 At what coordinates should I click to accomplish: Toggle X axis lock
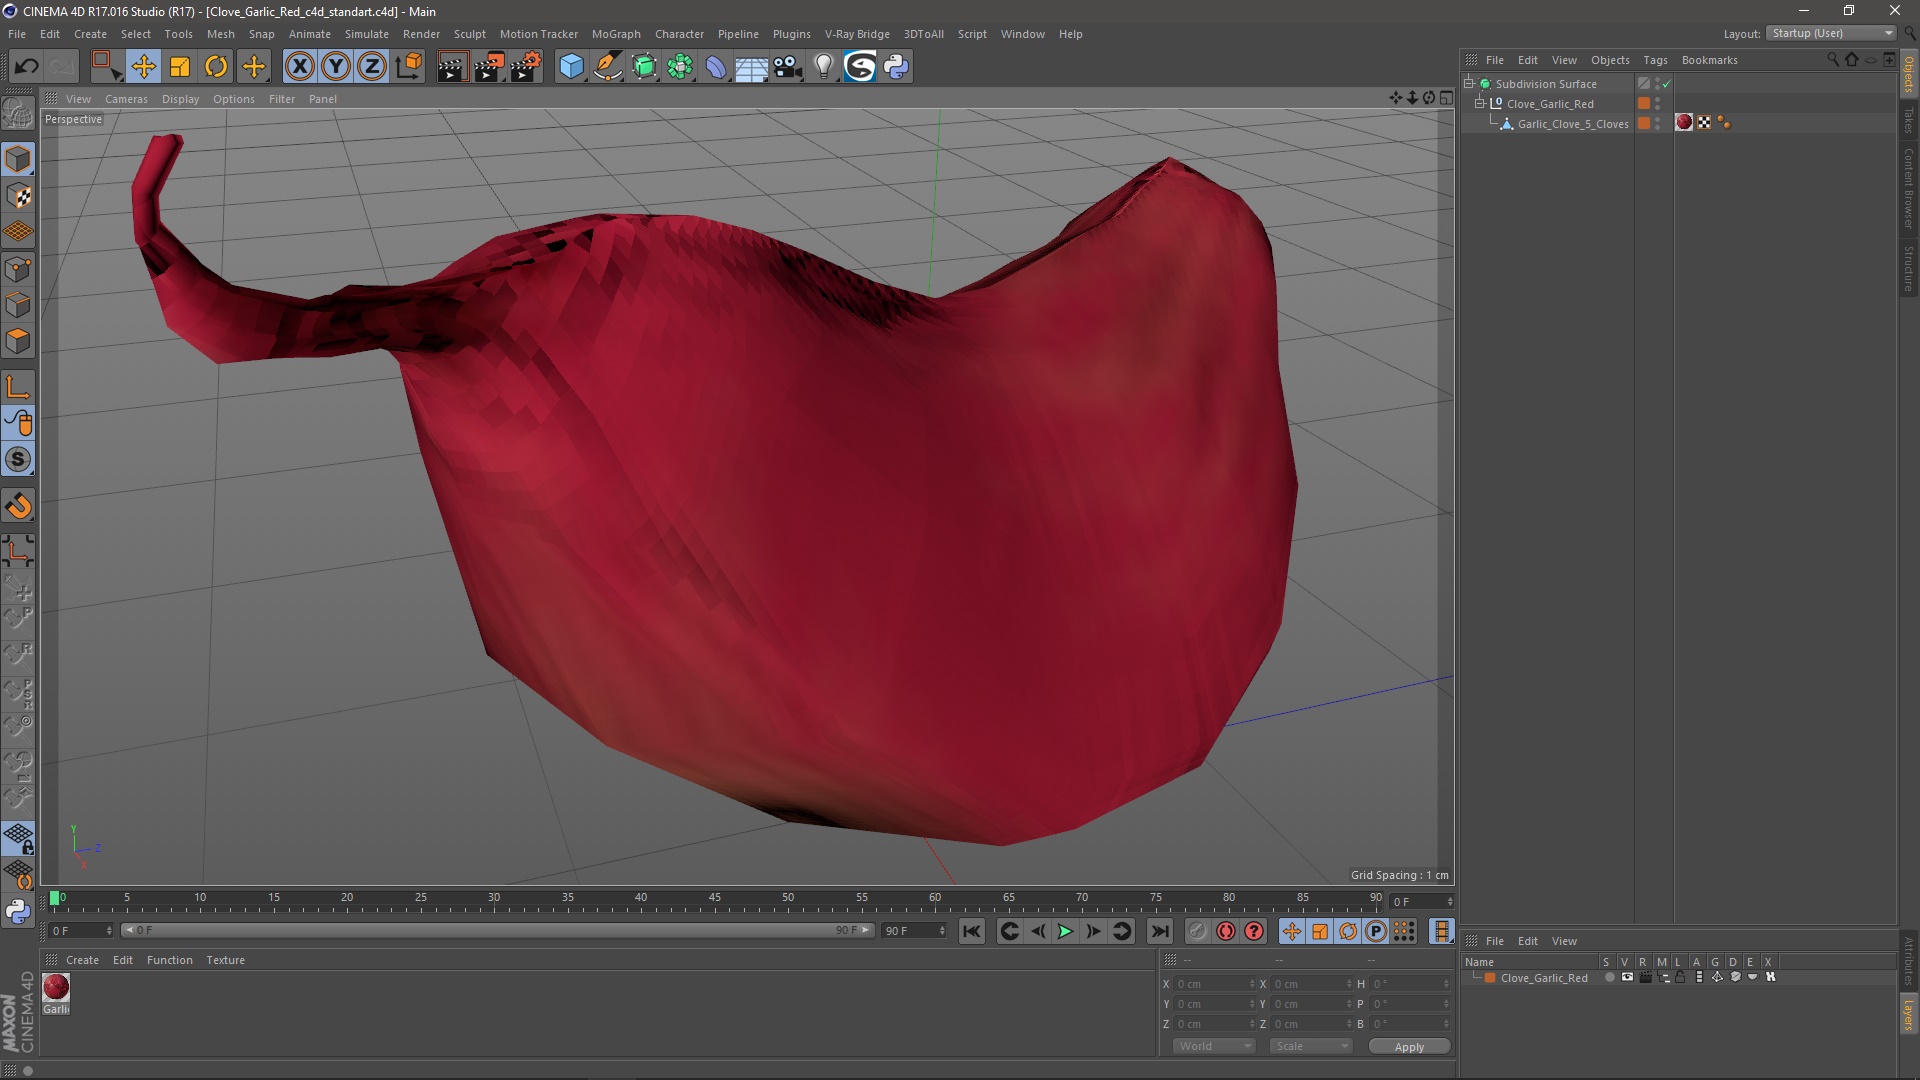point(299,67)
